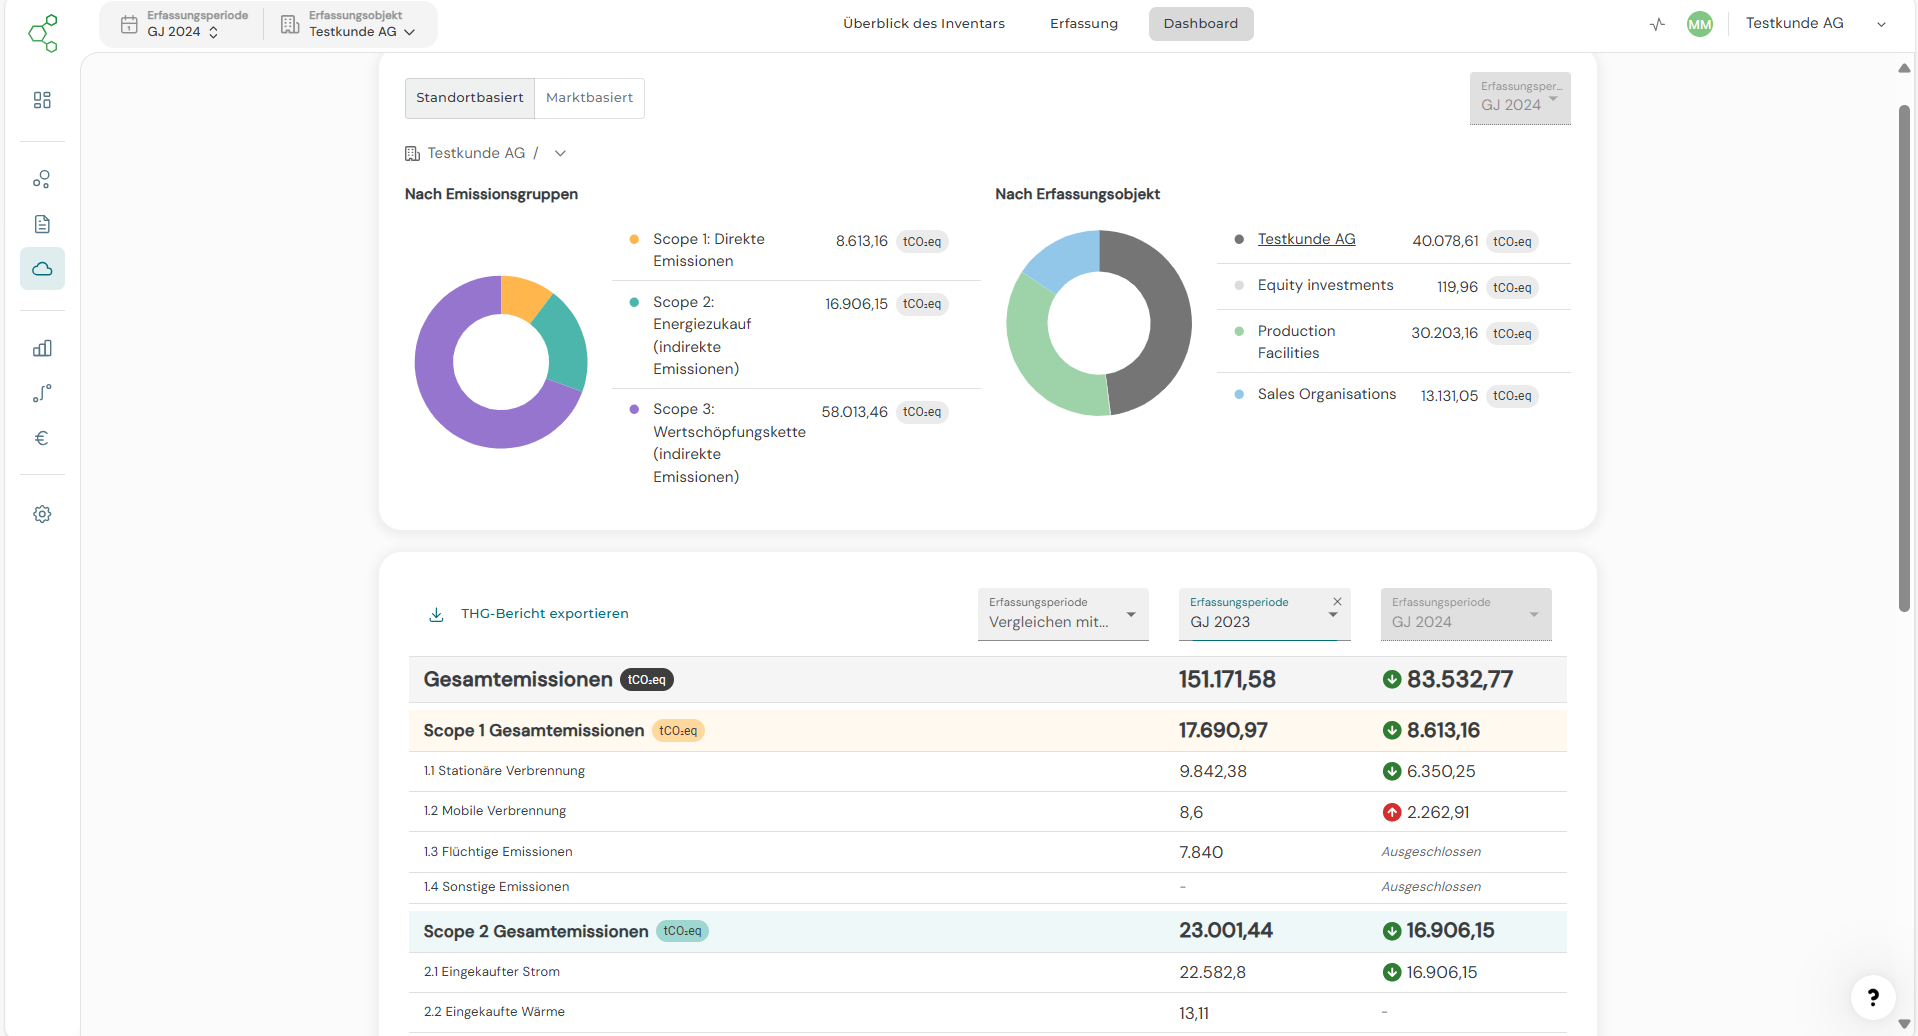
Task: Click the document icon in sidebar
Action: (42, 224)
